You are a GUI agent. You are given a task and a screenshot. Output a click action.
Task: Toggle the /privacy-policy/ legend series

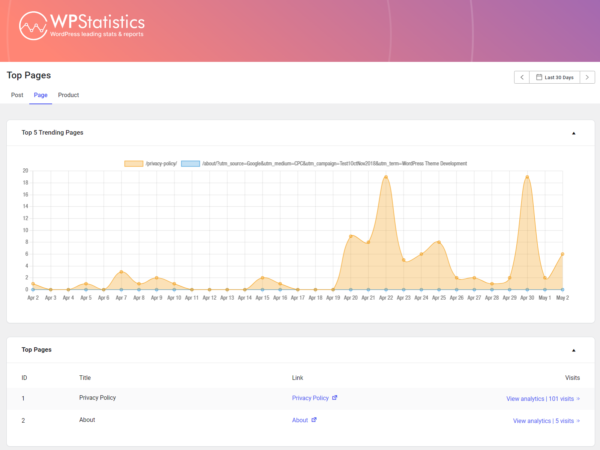tap(162, 163)
